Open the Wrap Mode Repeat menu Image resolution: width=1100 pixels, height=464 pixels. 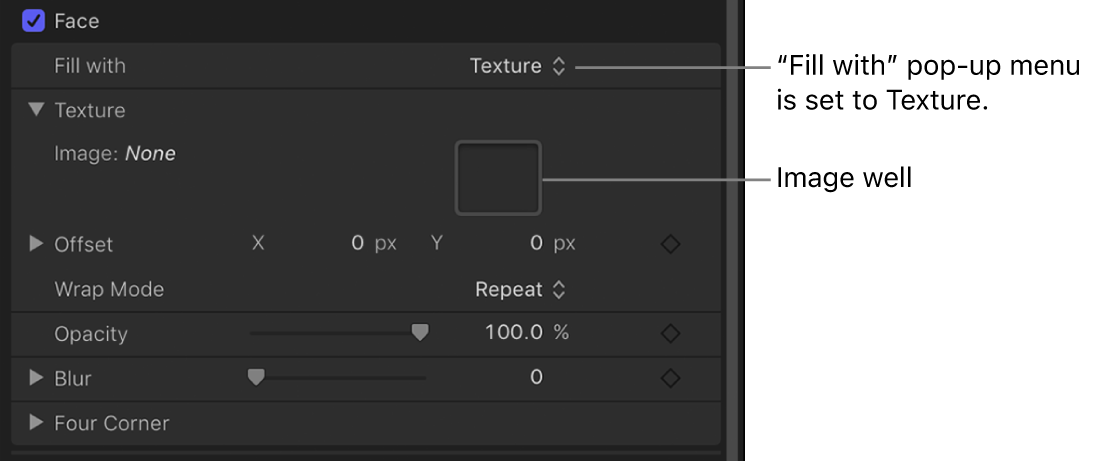(520, 289)
